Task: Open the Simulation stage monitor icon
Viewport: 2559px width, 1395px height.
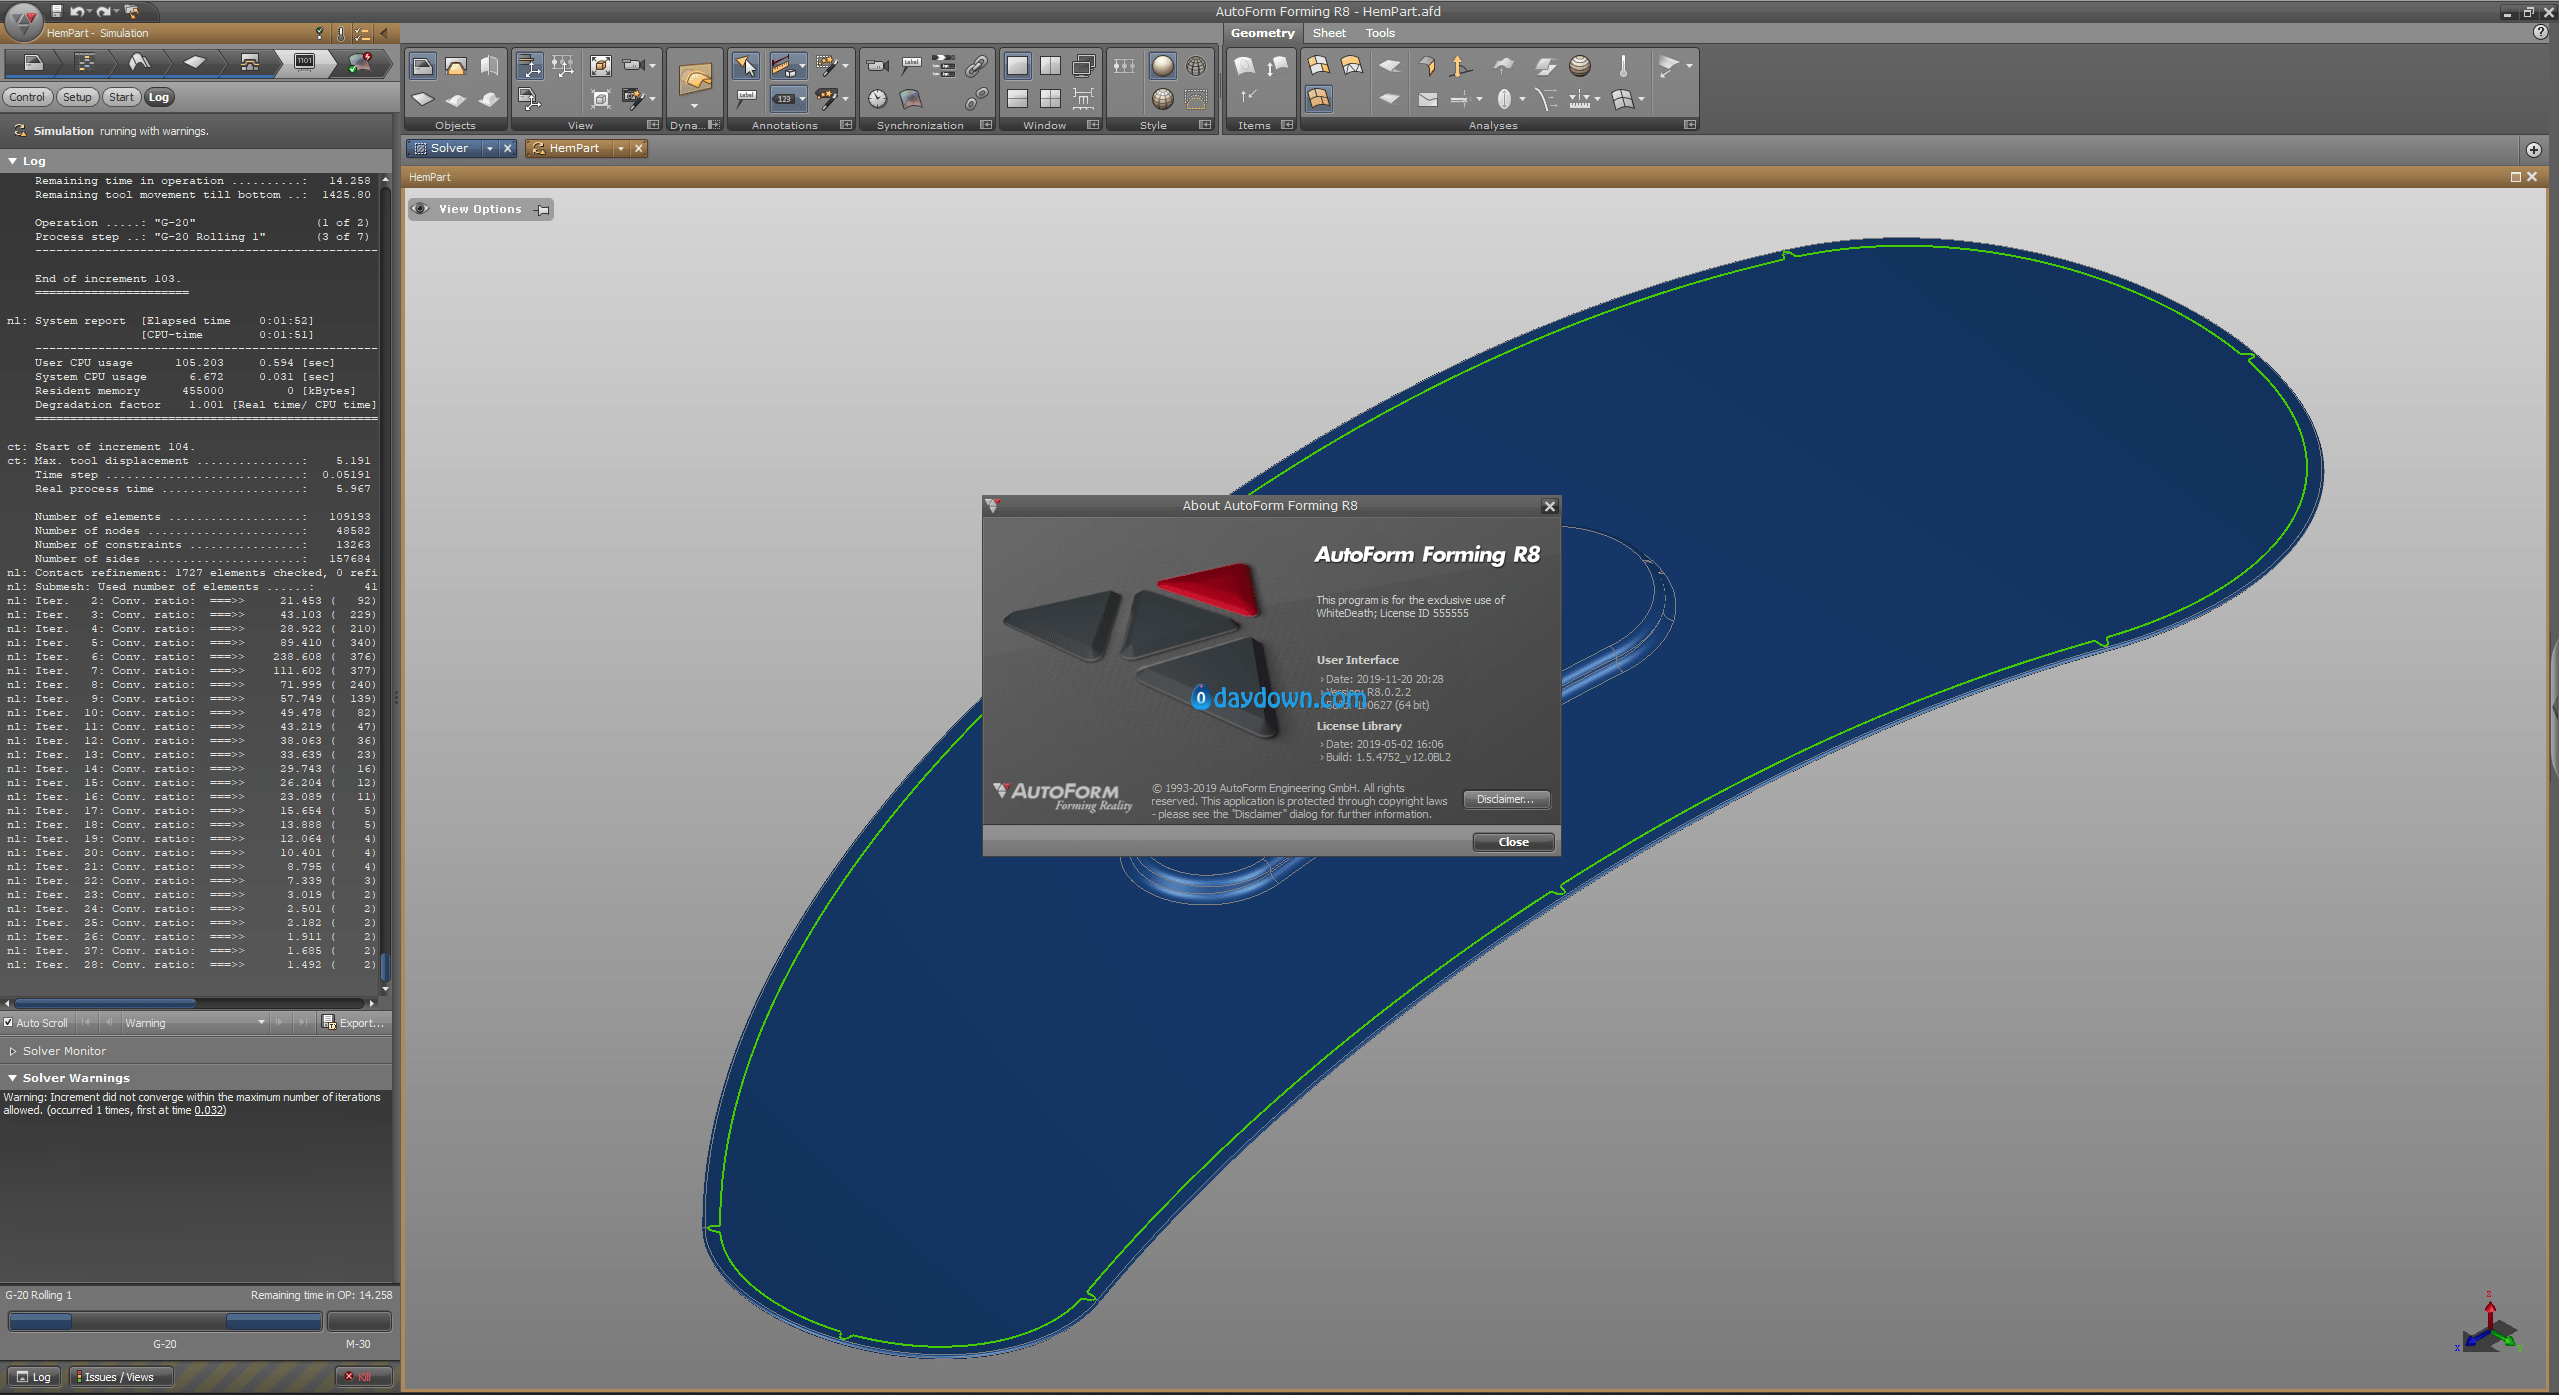Action: pos(304,63)
